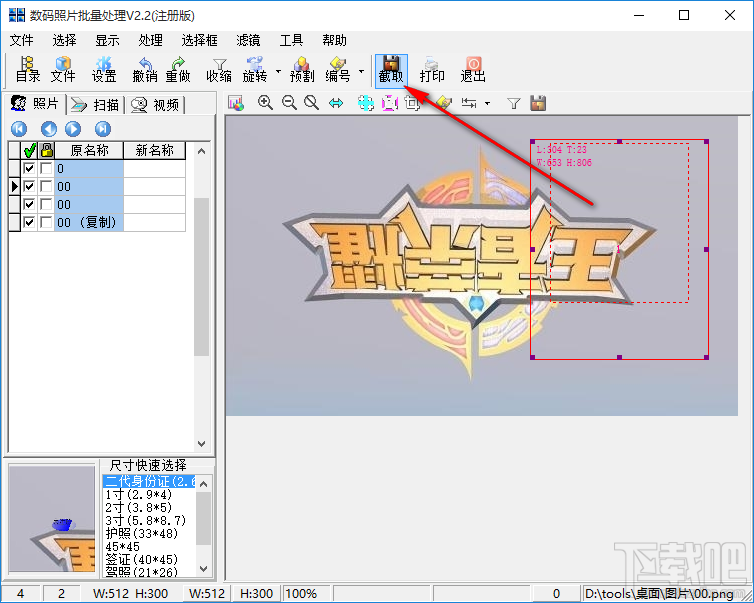The width and height of the screenshot is (754, 603).
Task: Click the zoom out magnifier icon
Action: coord(289,103)
